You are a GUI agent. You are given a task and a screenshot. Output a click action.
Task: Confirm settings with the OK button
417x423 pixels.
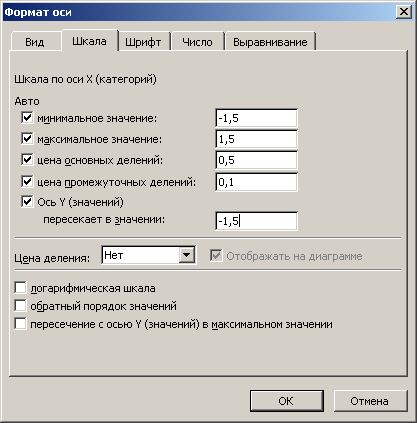pyautogui.click(x=287, y=401)
